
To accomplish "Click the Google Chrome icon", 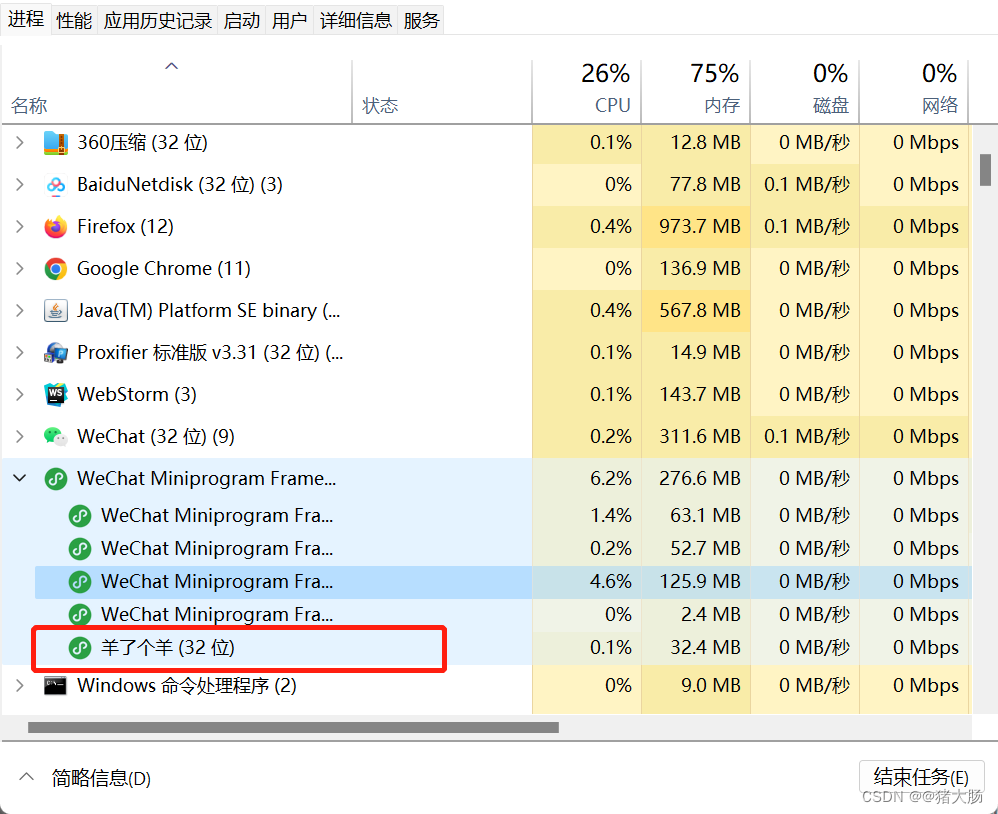I will pyautogui.click(x=55, y=269).
